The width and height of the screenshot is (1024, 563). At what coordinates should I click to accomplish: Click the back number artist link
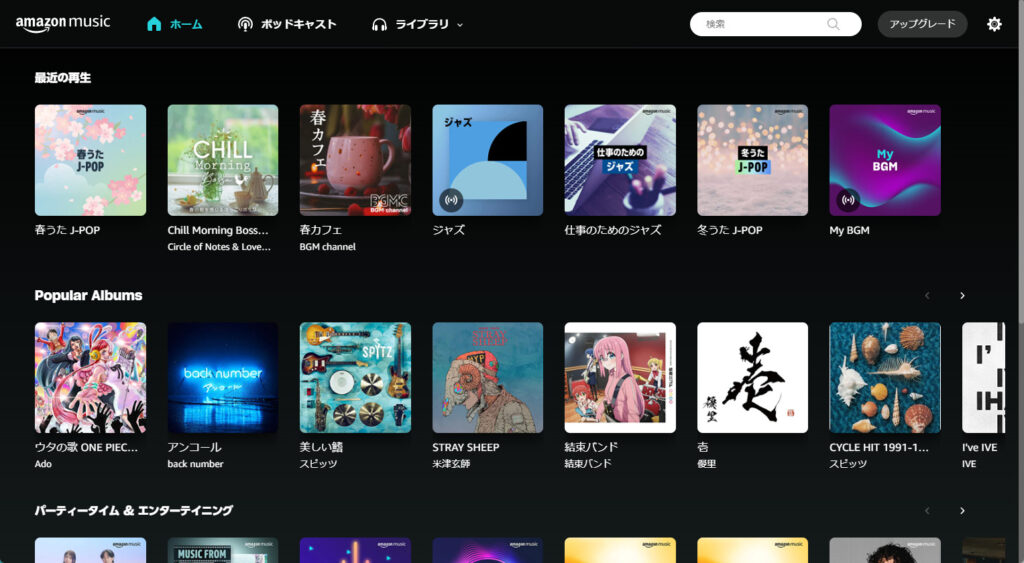pos(195,464)
